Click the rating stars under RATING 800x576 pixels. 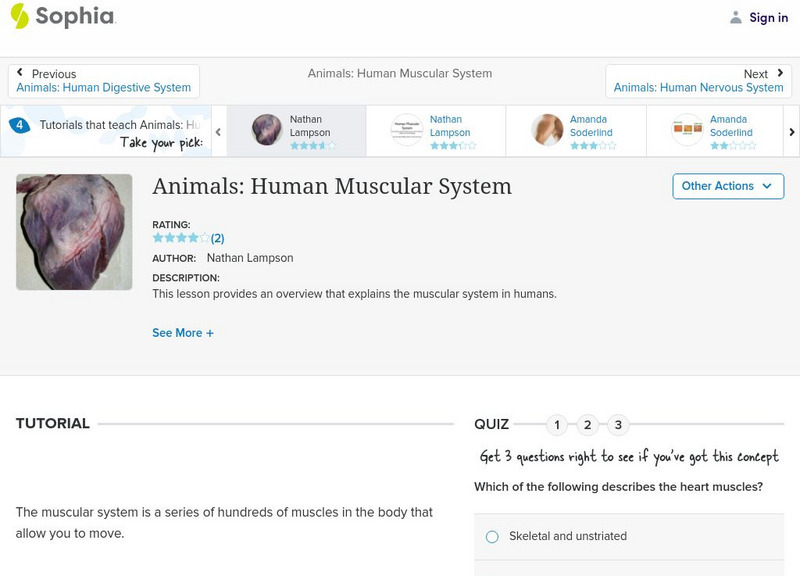[181, 238]
